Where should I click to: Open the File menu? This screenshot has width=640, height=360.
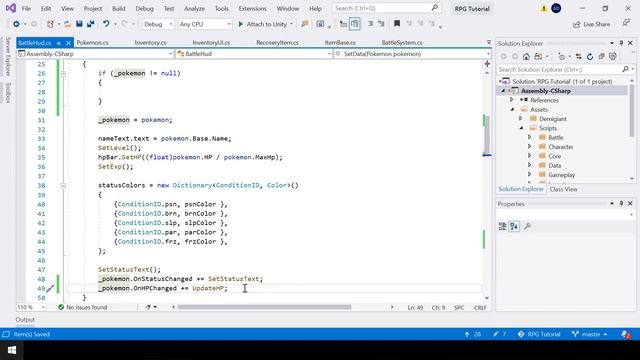(x=26, y=9)
